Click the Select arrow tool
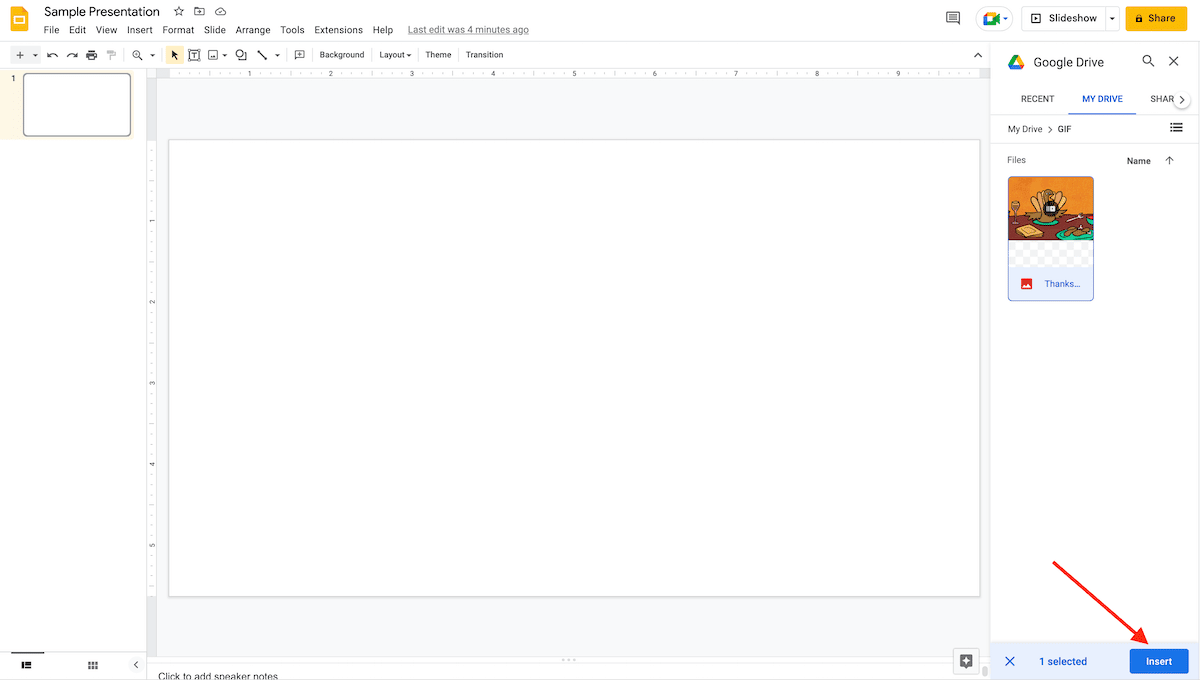This screenshot has height=680, width=1200. point(174,54)
